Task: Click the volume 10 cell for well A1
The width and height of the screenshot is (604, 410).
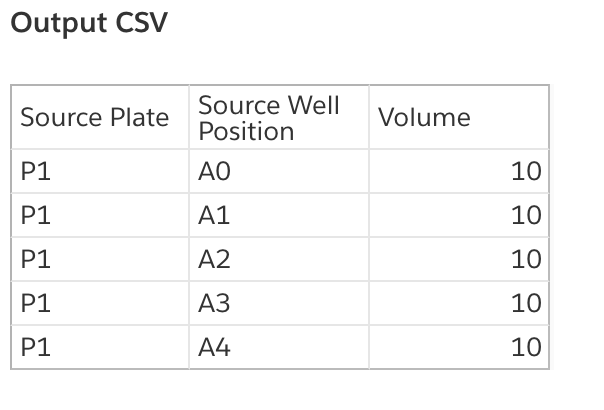Action: (x=459, y=215)
